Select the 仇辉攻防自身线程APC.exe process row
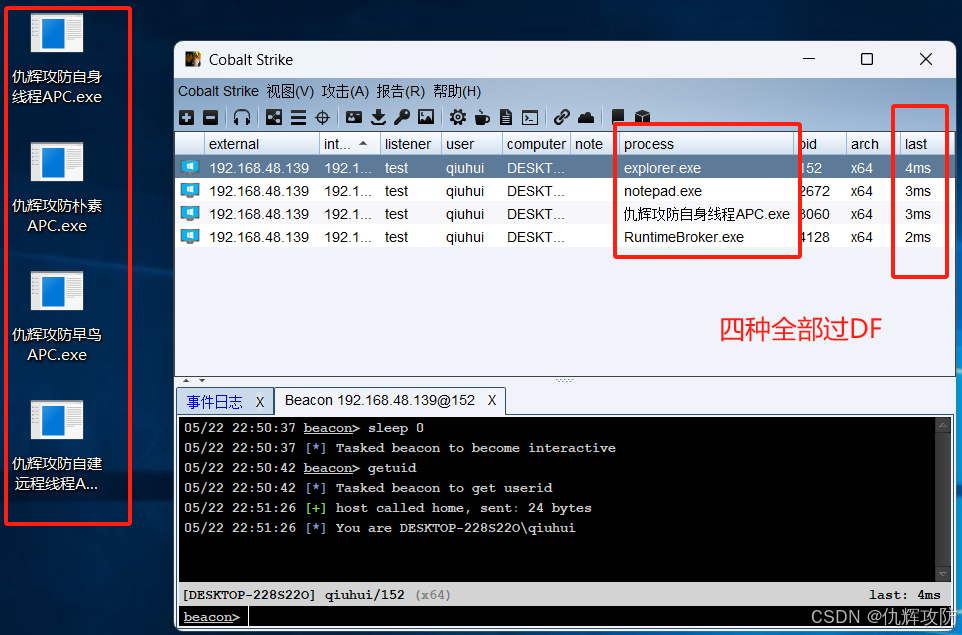The height and width of the screenshot is (635, 962). click(564, 214)
